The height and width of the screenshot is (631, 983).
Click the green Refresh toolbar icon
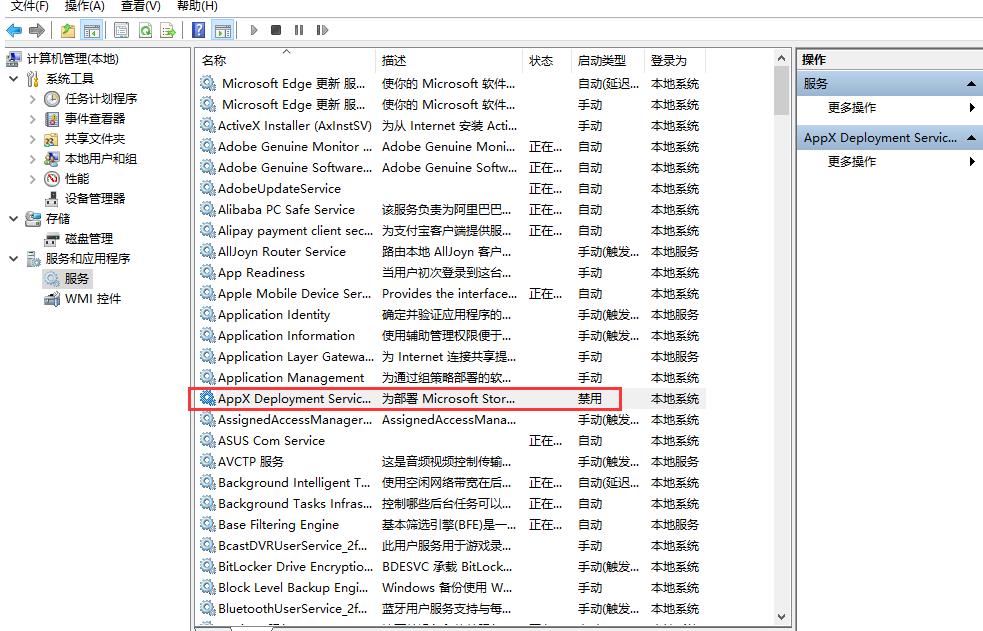pos(145,30)
